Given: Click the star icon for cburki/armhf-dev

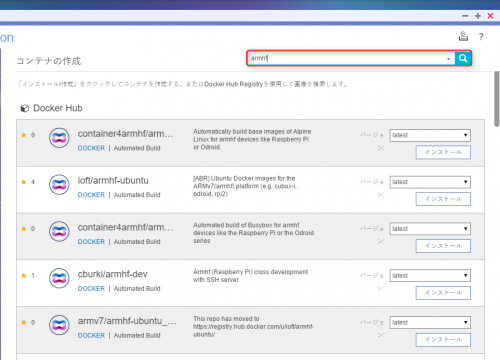Looking at the screenshot, I should [x=24, y=275].
